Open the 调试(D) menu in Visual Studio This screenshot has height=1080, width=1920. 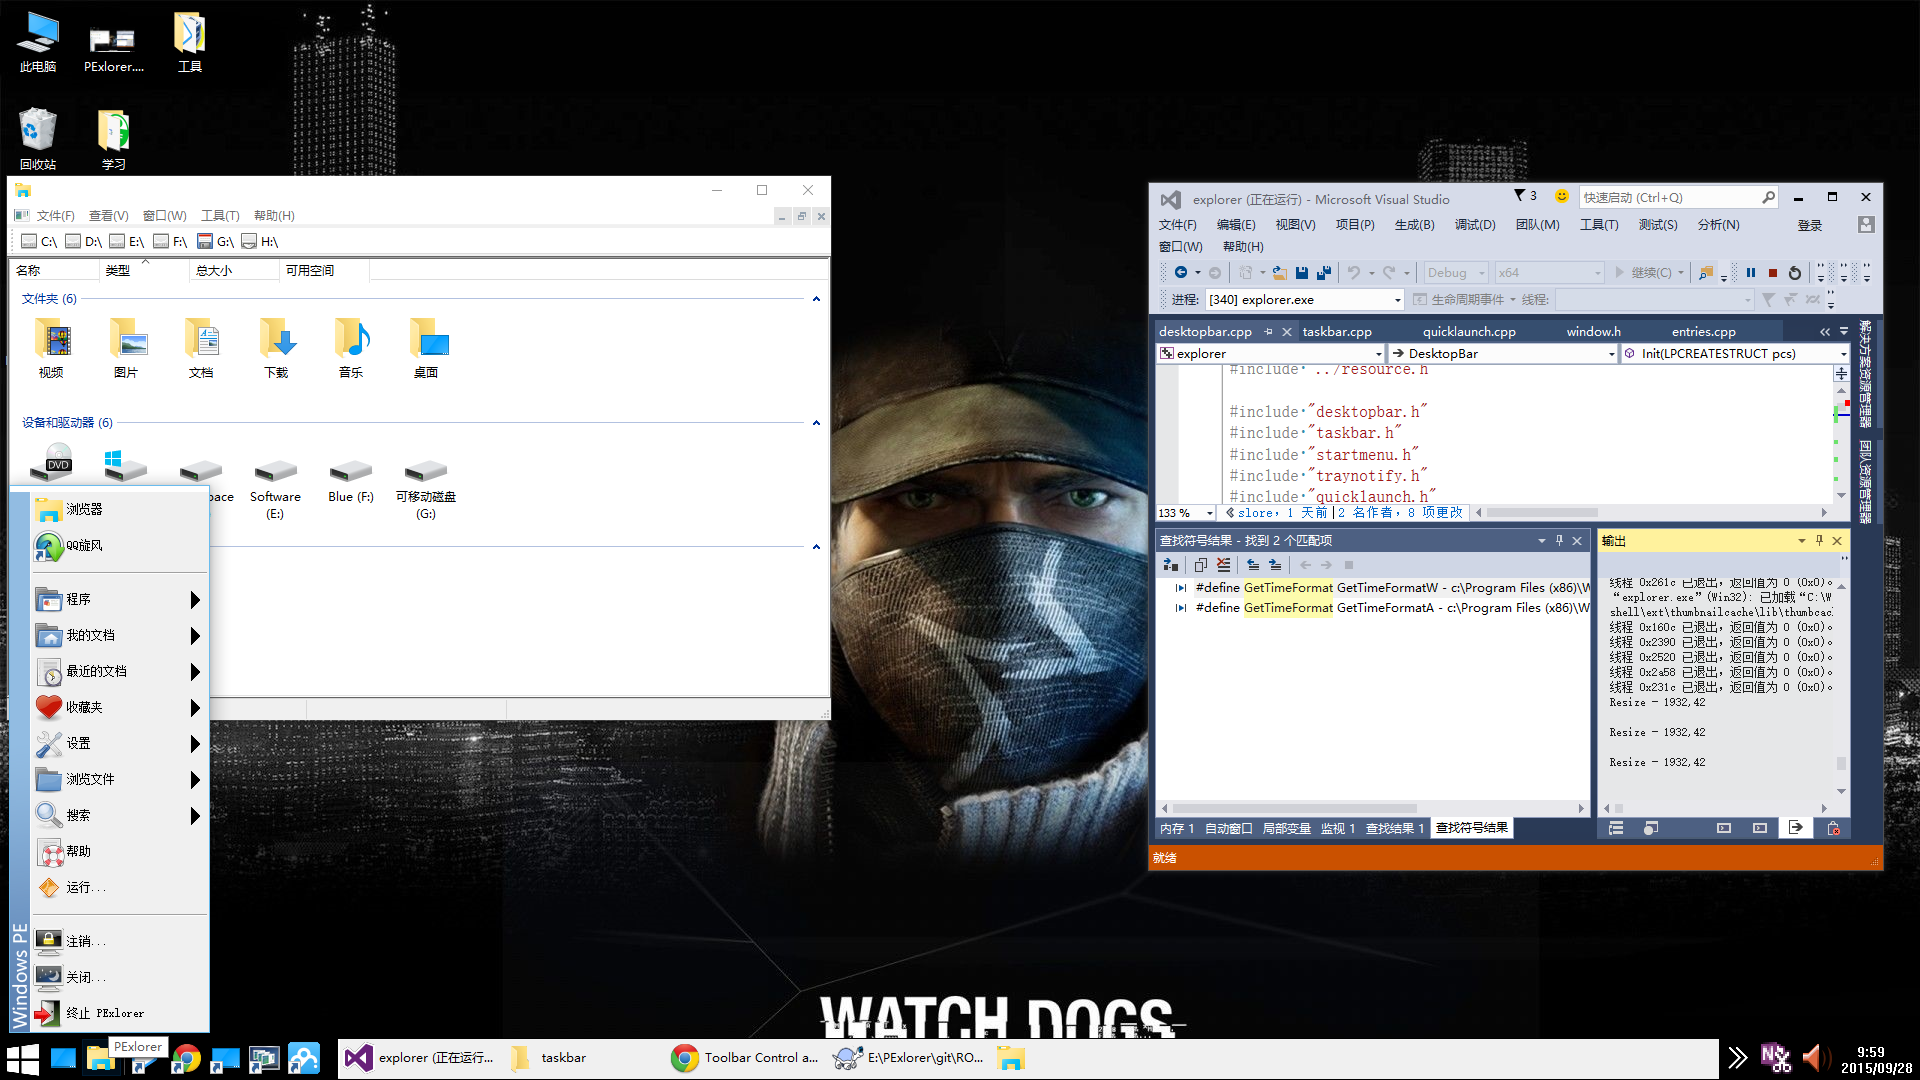click(x=1474, y=225)
